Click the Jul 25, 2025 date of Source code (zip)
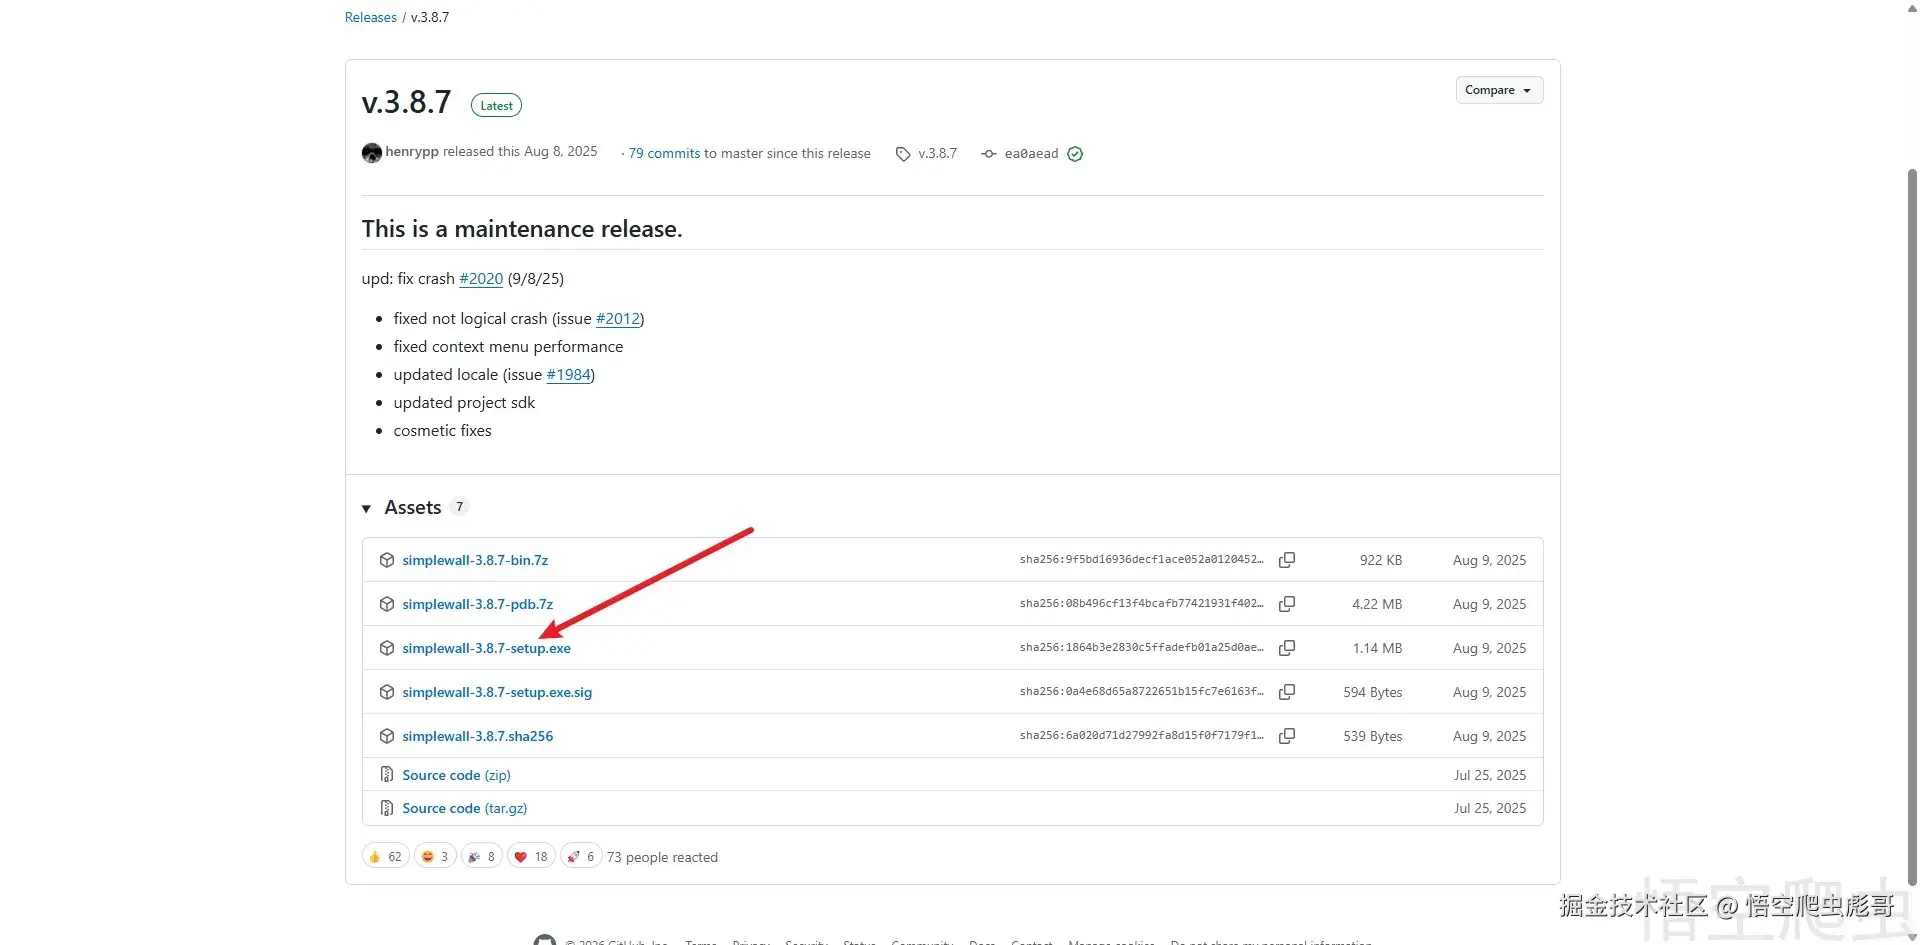Viewport: 1920px width, 945px height. tap(1490, 775)
